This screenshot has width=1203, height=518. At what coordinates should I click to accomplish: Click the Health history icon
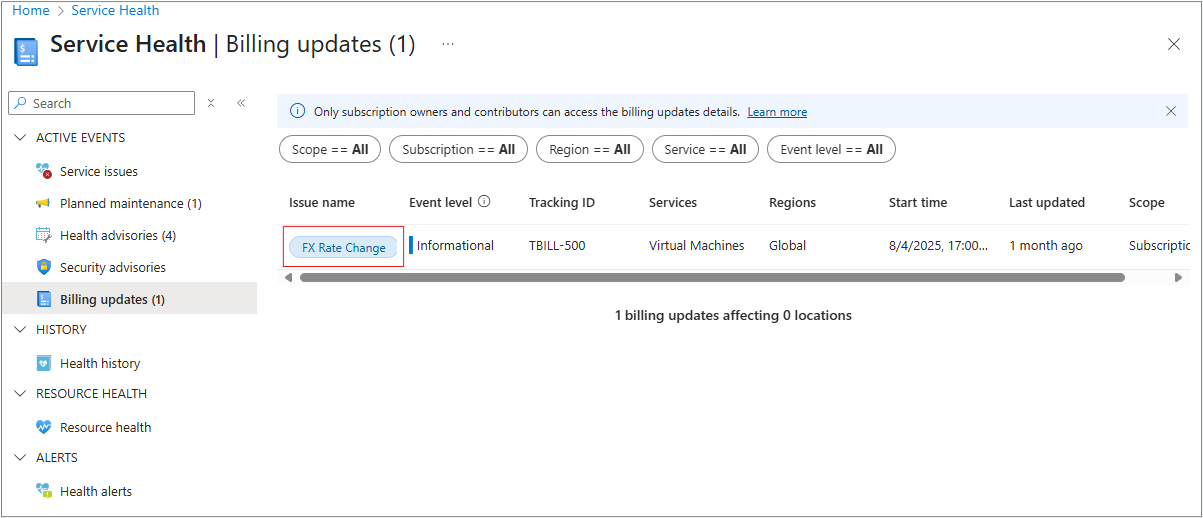coord(43,364)
